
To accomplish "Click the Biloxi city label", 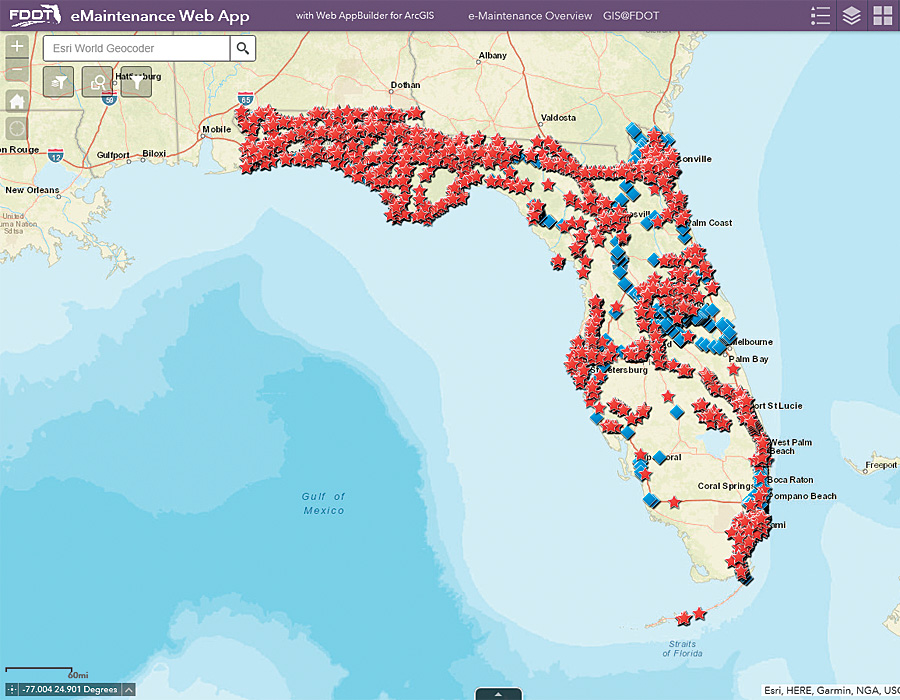I will (154, 154).
